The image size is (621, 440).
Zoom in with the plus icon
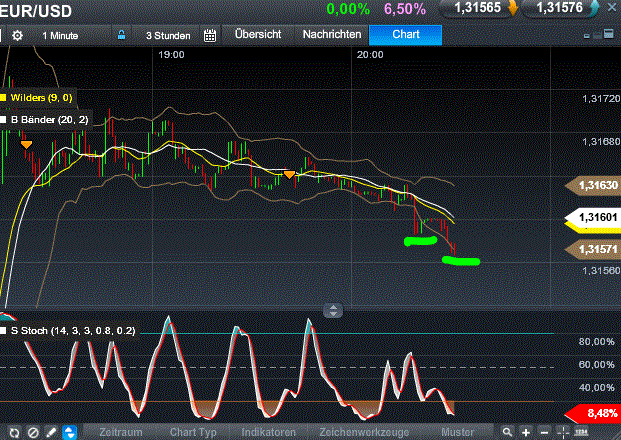pyautogui.click(x=527, y=432)
